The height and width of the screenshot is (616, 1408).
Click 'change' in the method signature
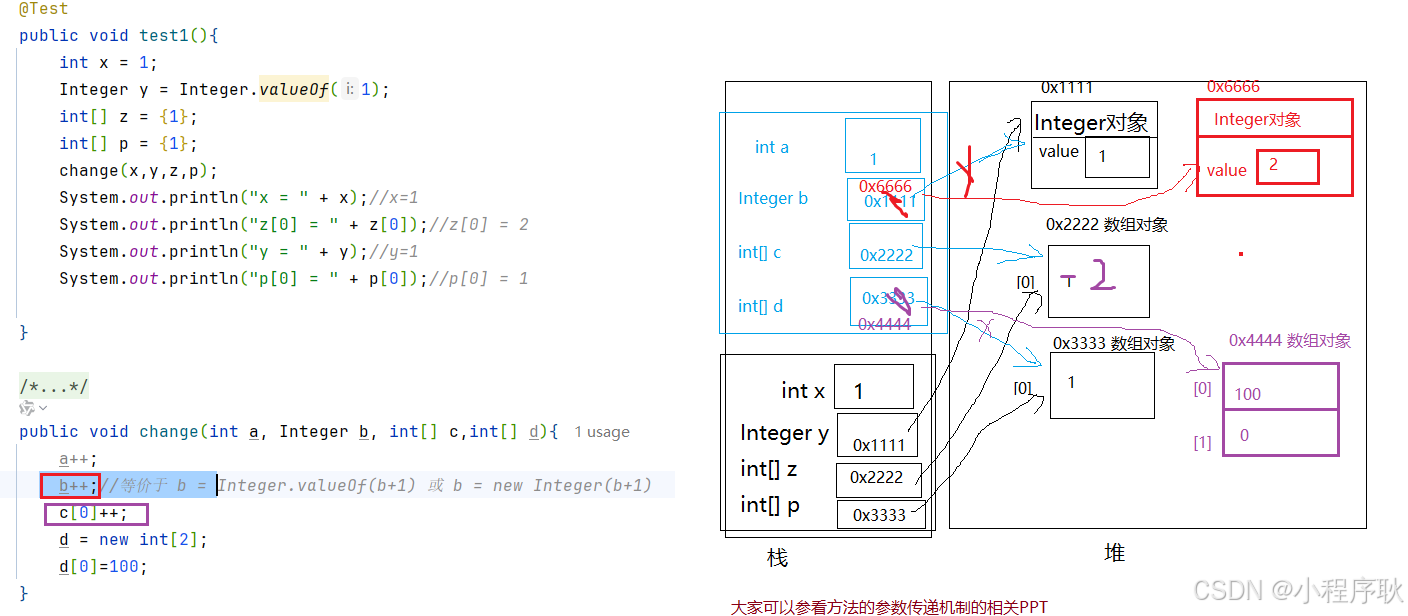pos(168,431)
